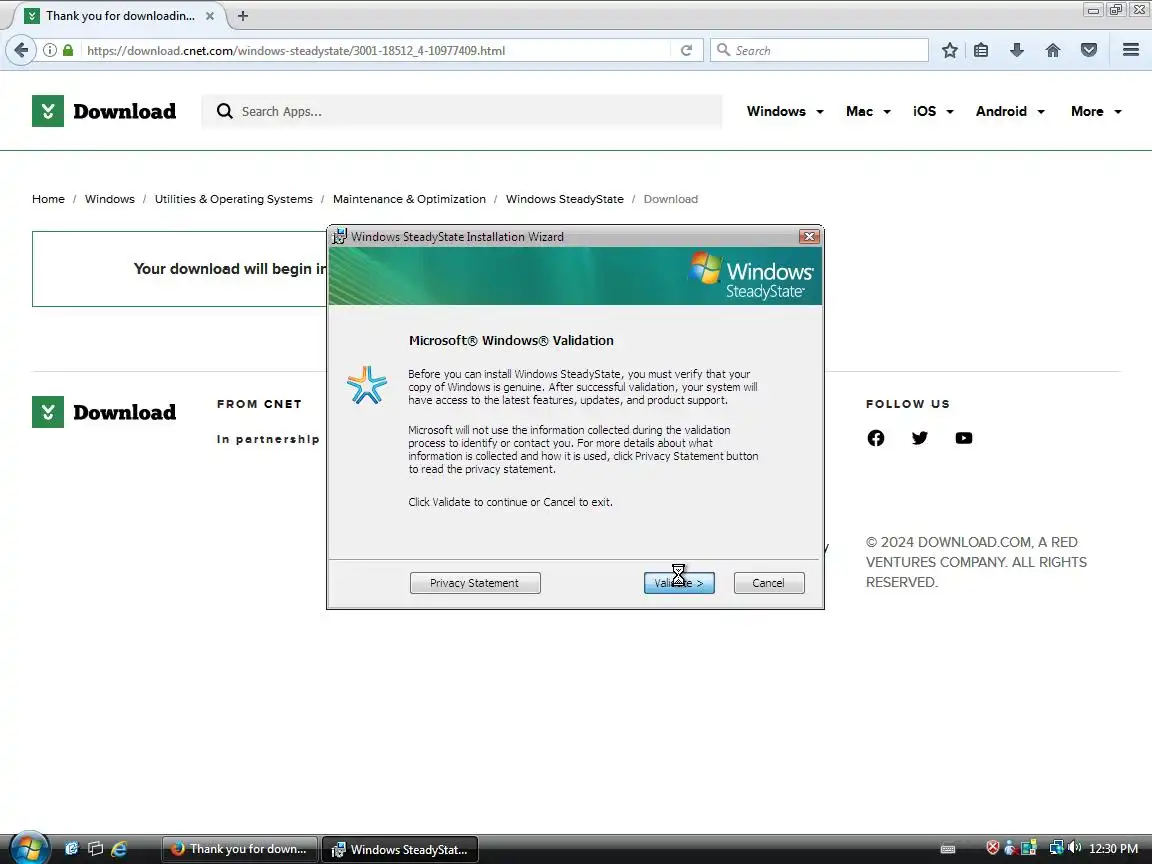Click the site information icon in the URL bar

[x=49, y=50]
